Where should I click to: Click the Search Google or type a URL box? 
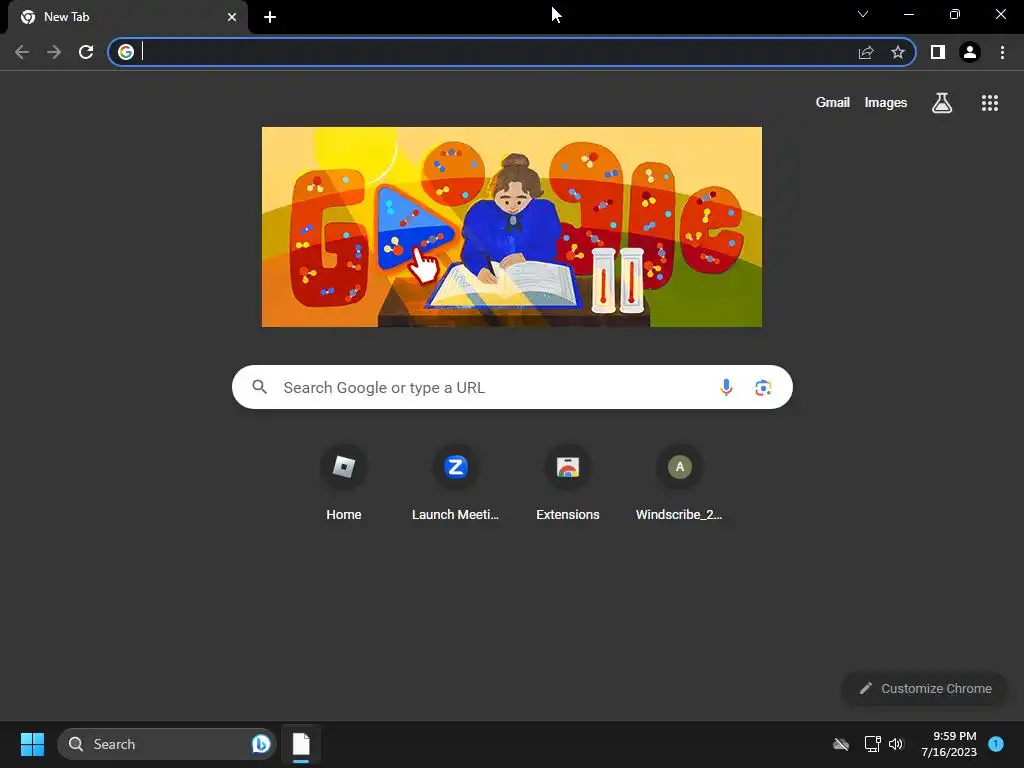tap(513, 387)
